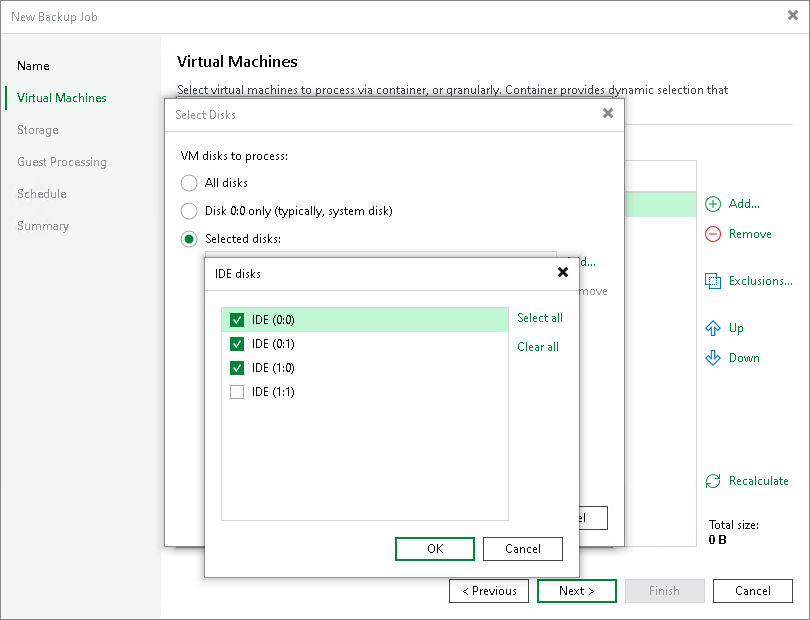The width and height of the screenshot is (810, 620).
Task: Uncheck the IDE (0:1) checkbox
Action: point(237,344)
